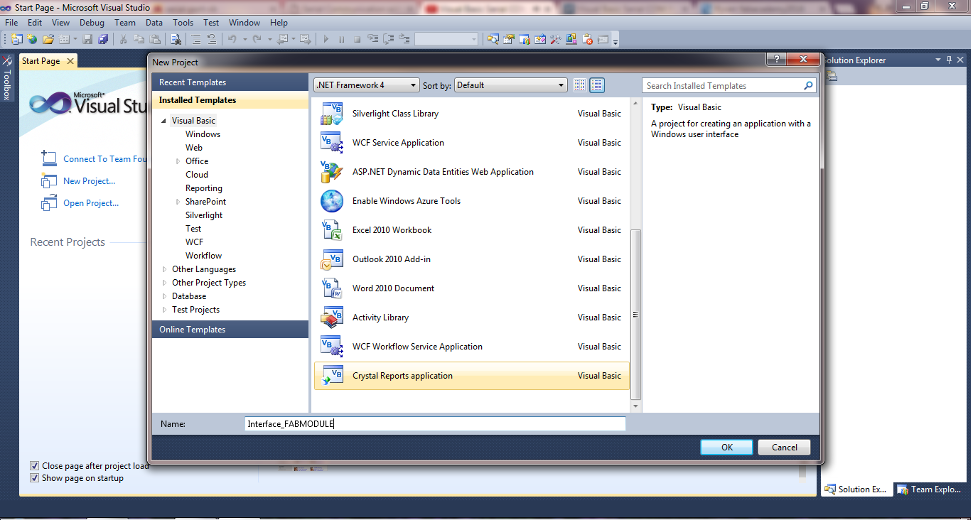Viewport: 973px width, 520px height.
Task: Click the template list scroll down arrow
Action: [x=635, y=406]
